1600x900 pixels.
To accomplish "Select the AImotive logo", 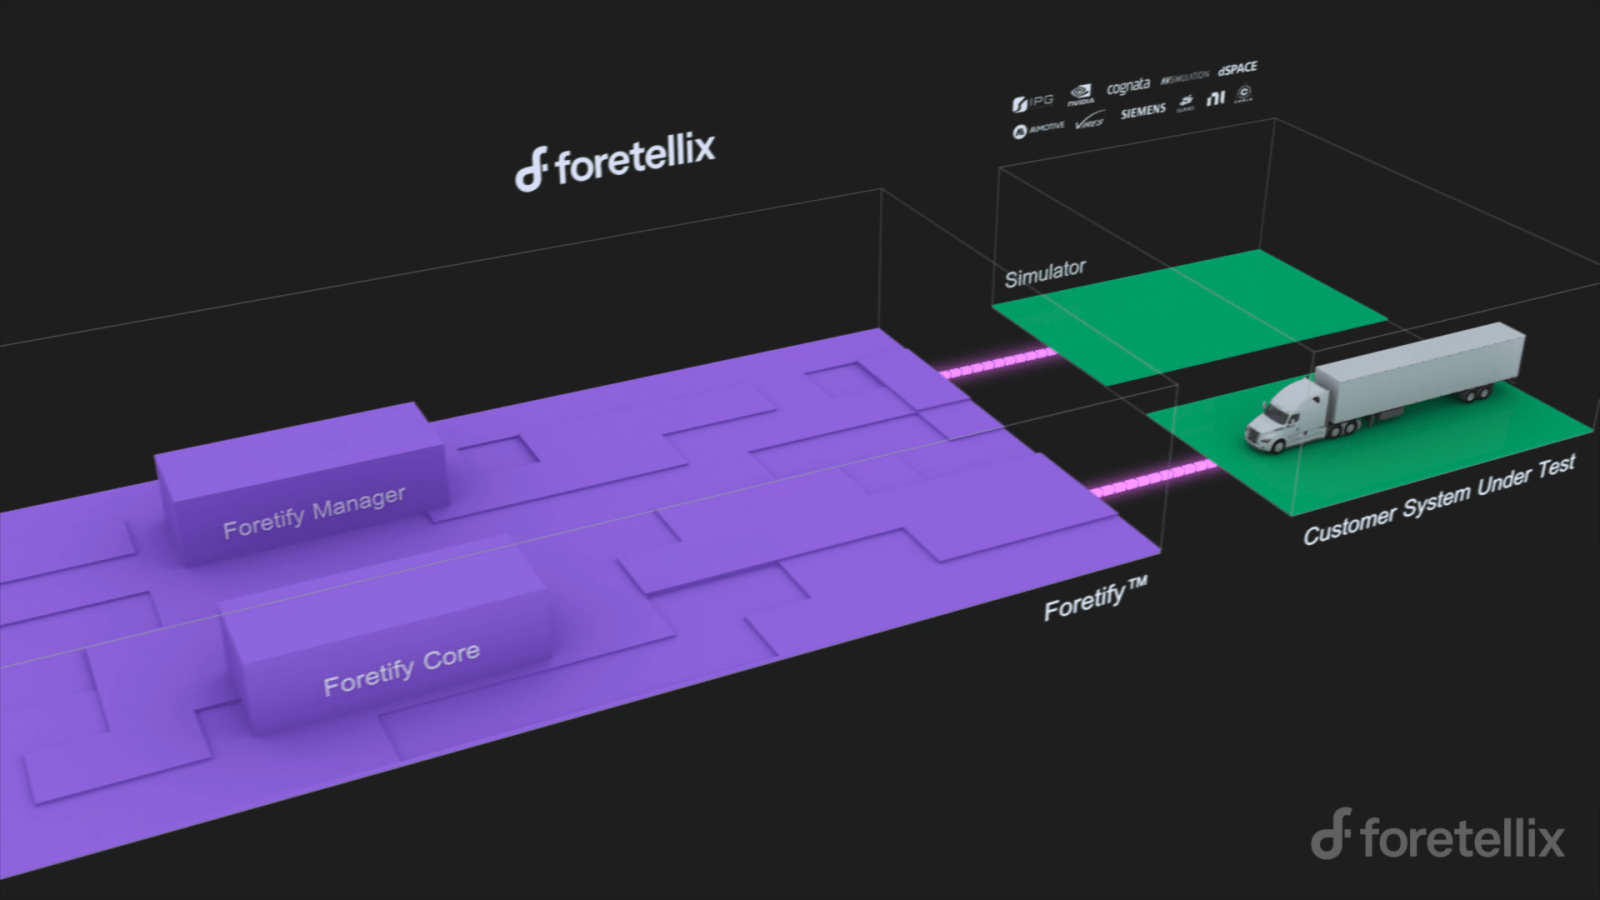I will (1040, 128).
